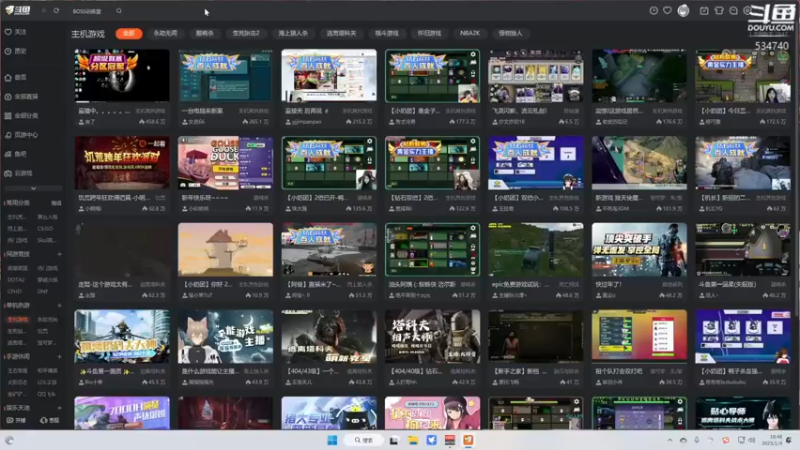Screen dimensions: 800x450
Task: Open the Goose Goose Duck stream thumbnail
Action: point(226,163)
